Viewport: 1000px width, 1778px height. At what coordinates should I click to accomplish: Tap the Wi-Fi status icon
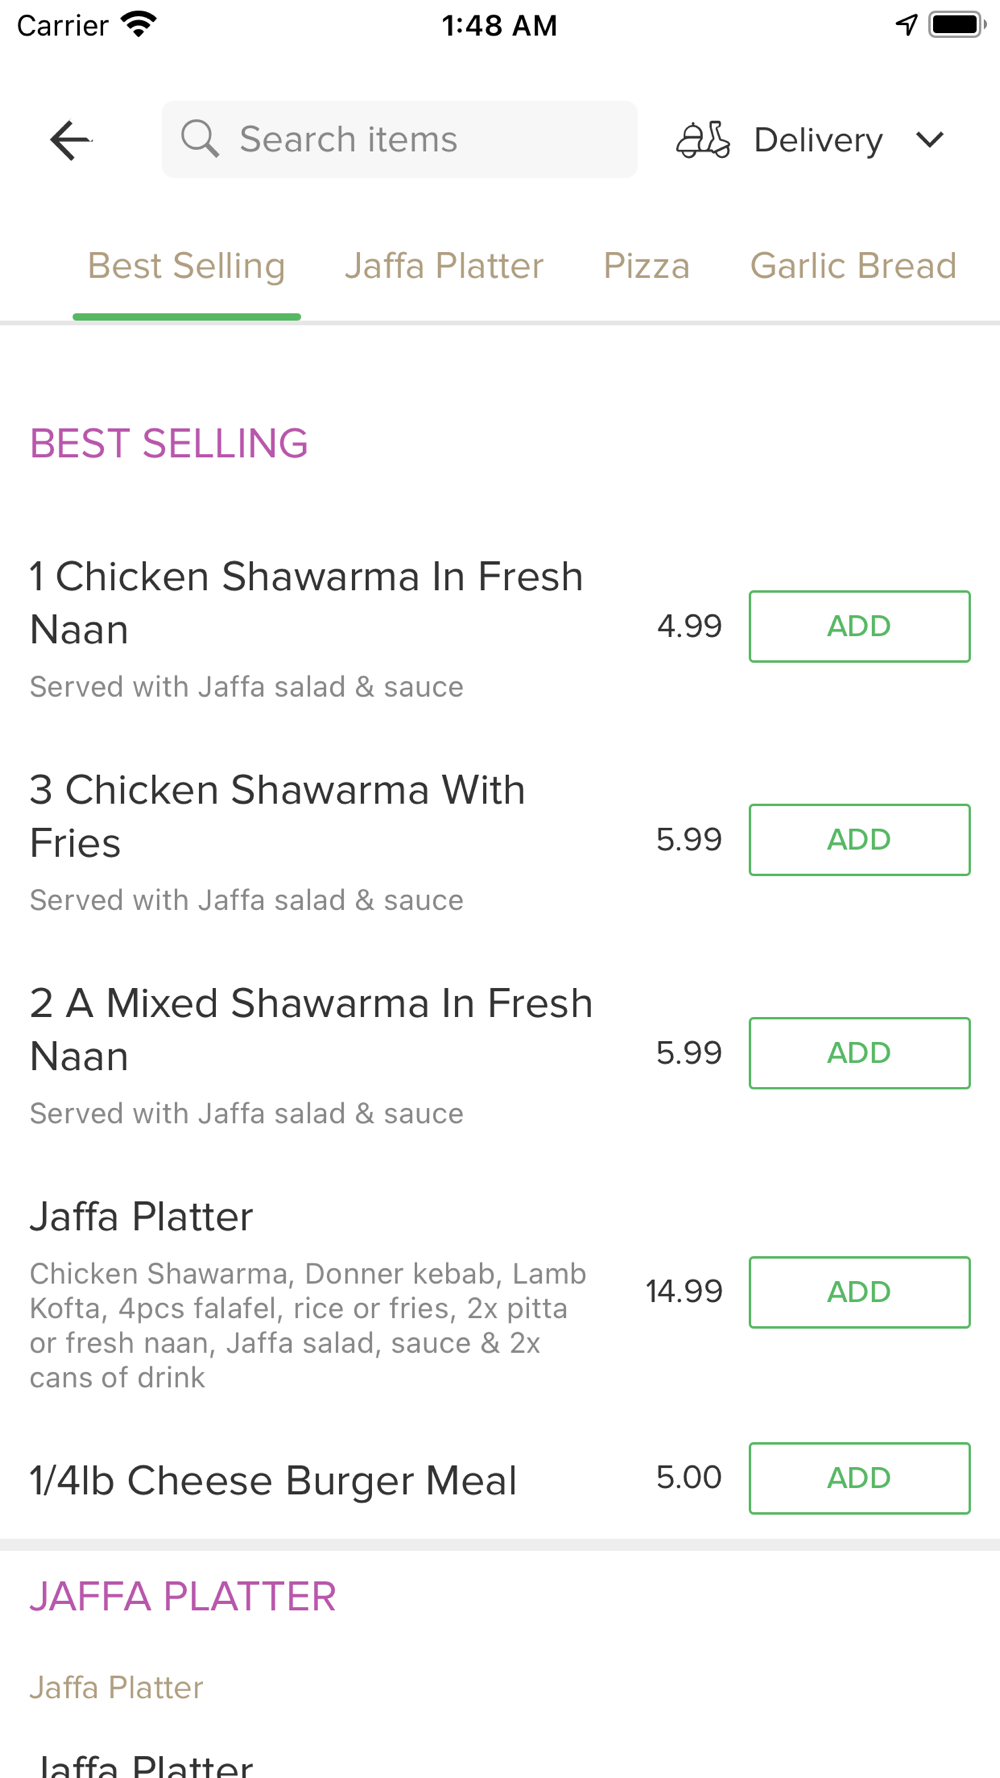pyautogui.click(x=139, y=24)
